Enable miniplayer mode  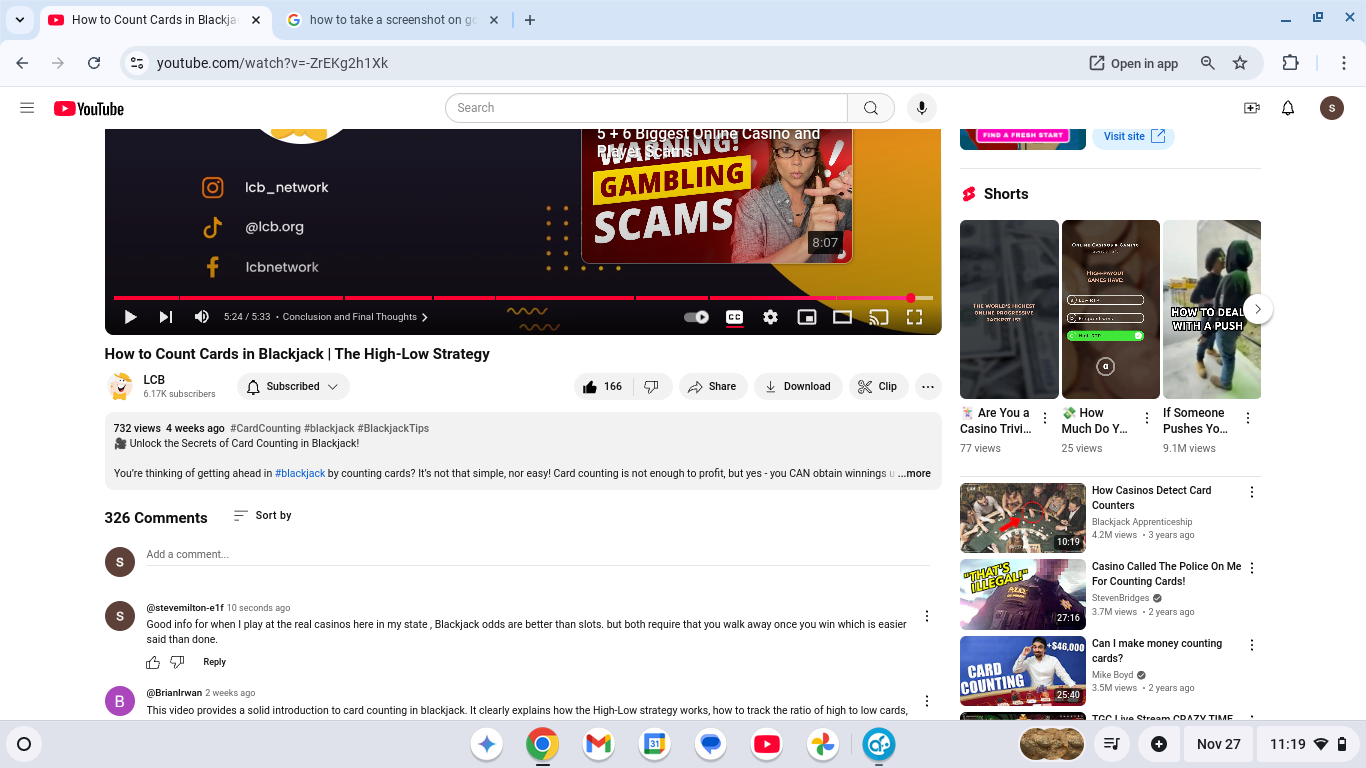806,317
